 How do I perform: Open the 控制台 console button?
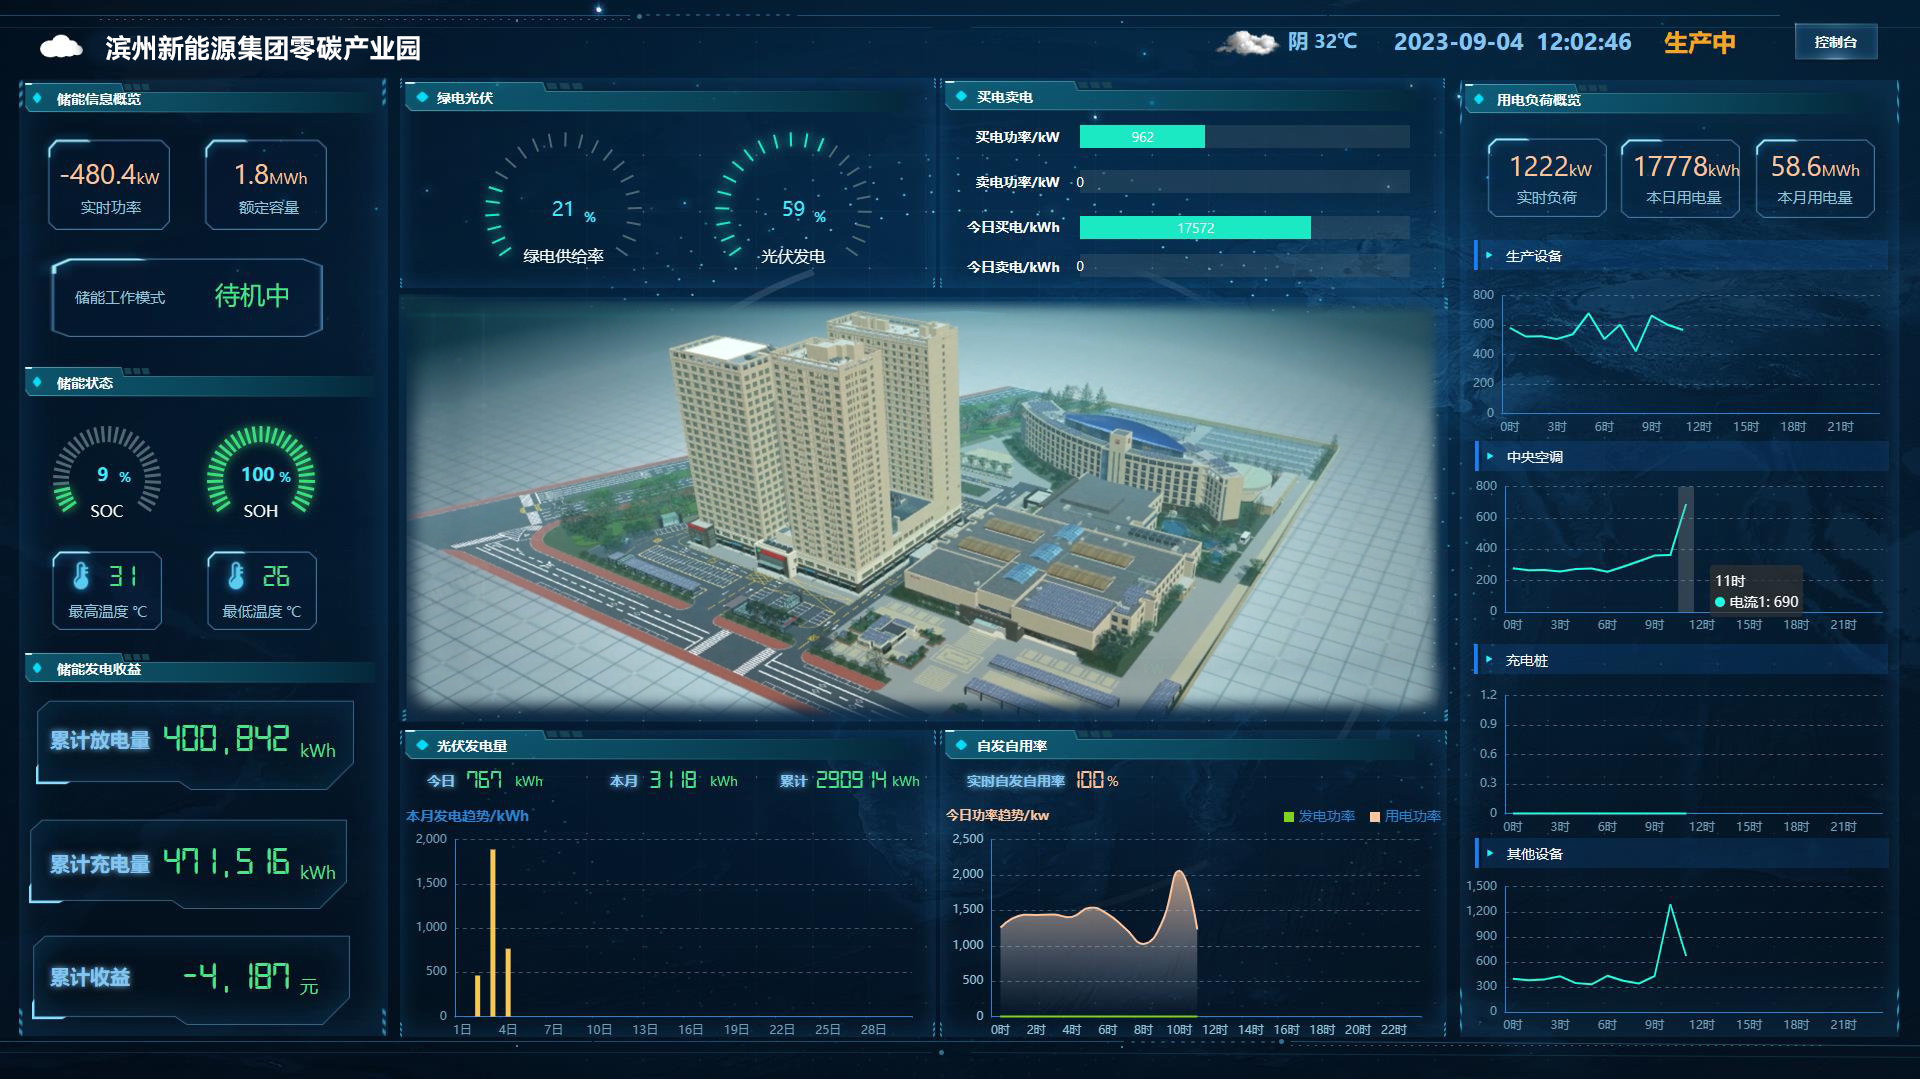[x=1835, y=42]
